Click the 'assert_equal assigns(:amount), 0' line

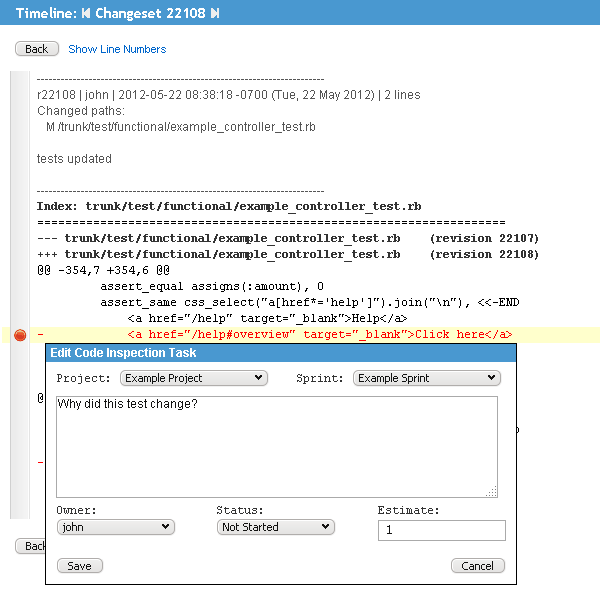(212, 286)
